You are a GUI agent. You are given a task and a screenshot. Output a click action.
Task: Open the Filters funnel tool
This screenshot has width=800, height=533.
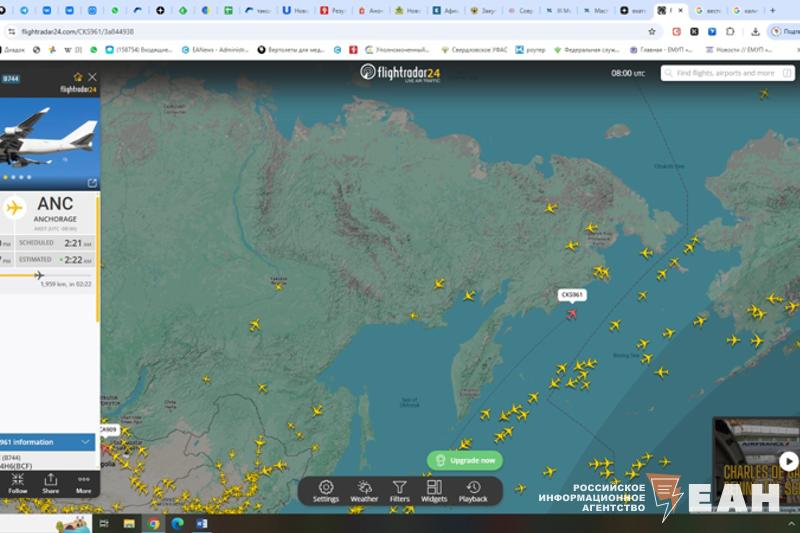(x=399, y=490)
